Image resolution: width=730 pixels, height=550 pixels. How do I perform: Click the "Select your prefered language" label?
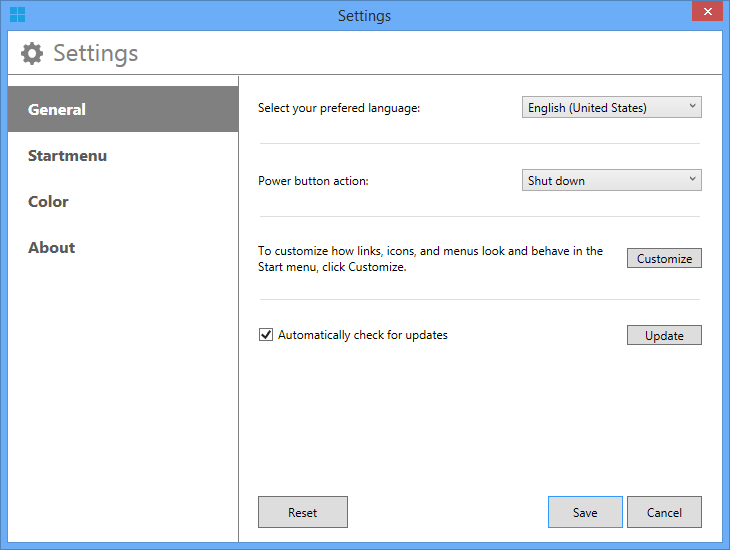coord(339,108)
